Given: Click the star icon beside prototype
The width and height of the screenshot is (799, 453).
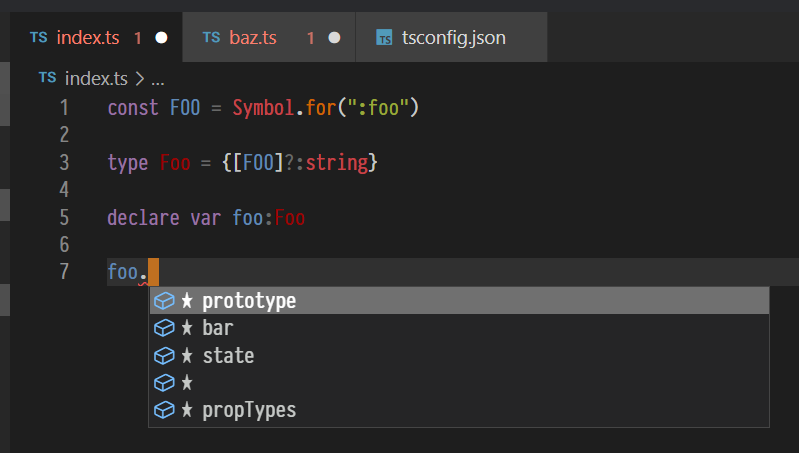Looking at the screenshot, I should pyautogui.click(x=187, y=300).
